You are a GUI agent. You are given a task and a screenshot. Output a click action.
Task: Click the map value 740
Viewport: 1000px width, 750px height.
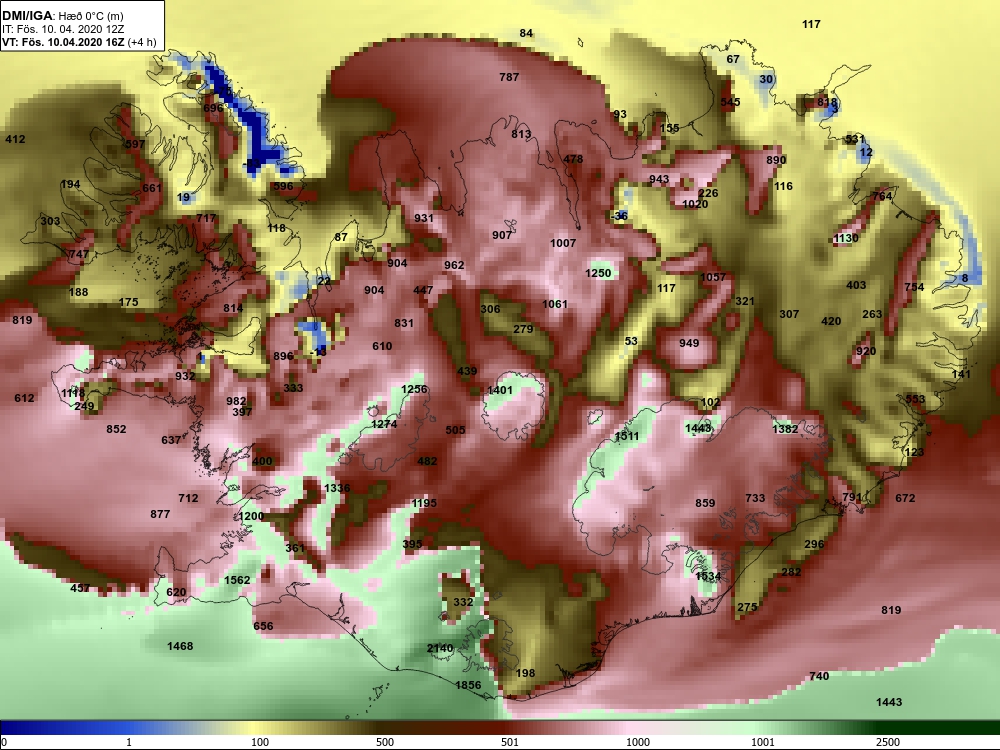pos(819,676)
